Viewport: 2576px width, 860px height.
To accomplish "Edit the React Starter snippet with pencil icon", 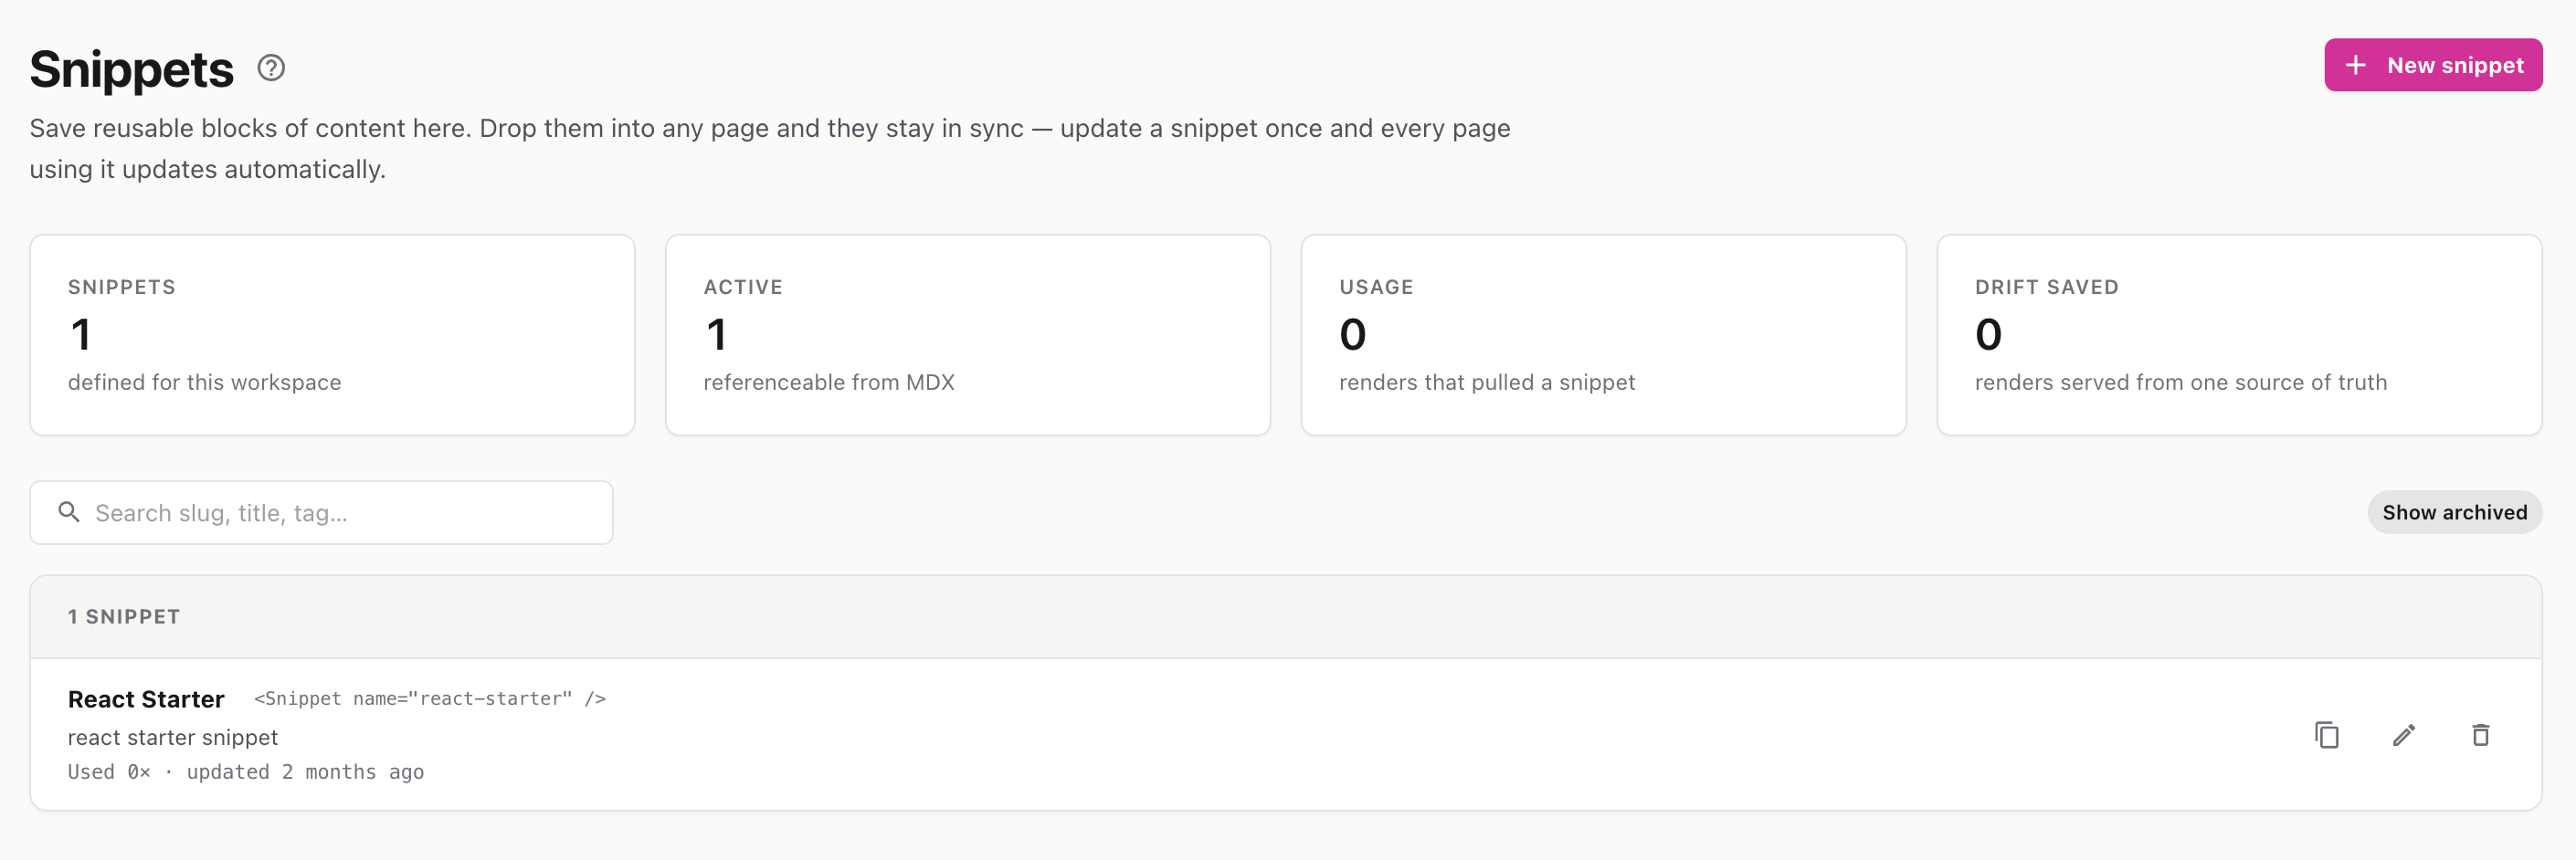I will point(2404,735).
